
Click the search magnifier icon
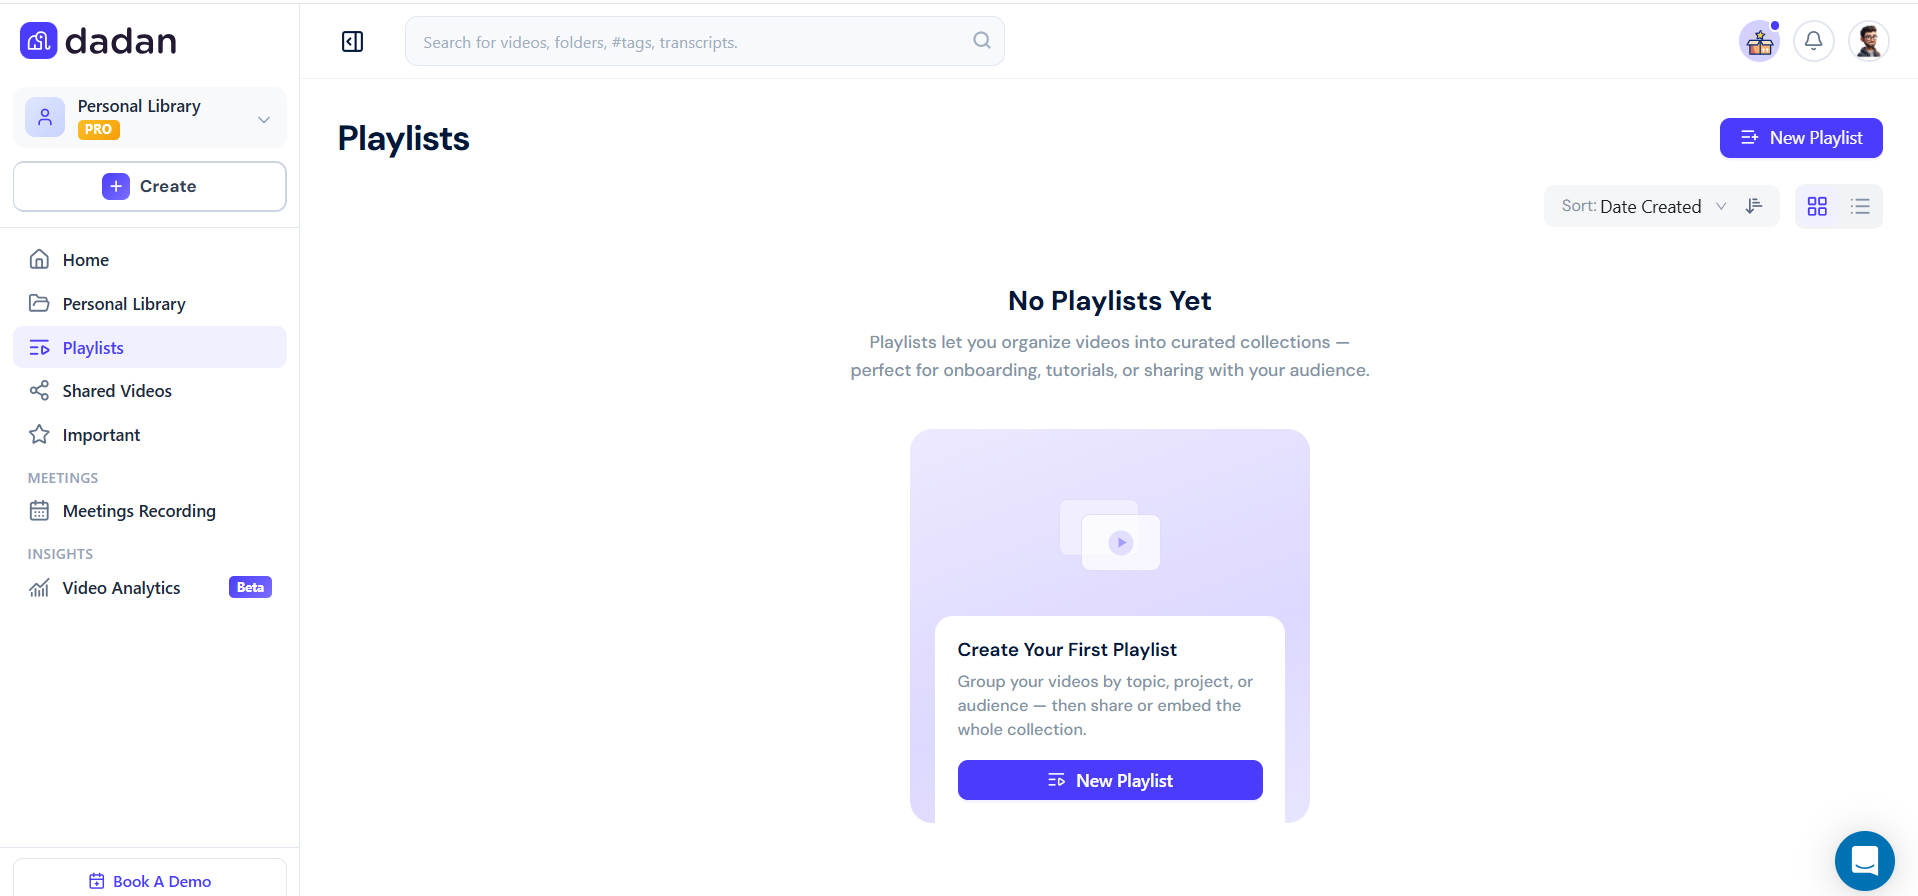[982, 40]
